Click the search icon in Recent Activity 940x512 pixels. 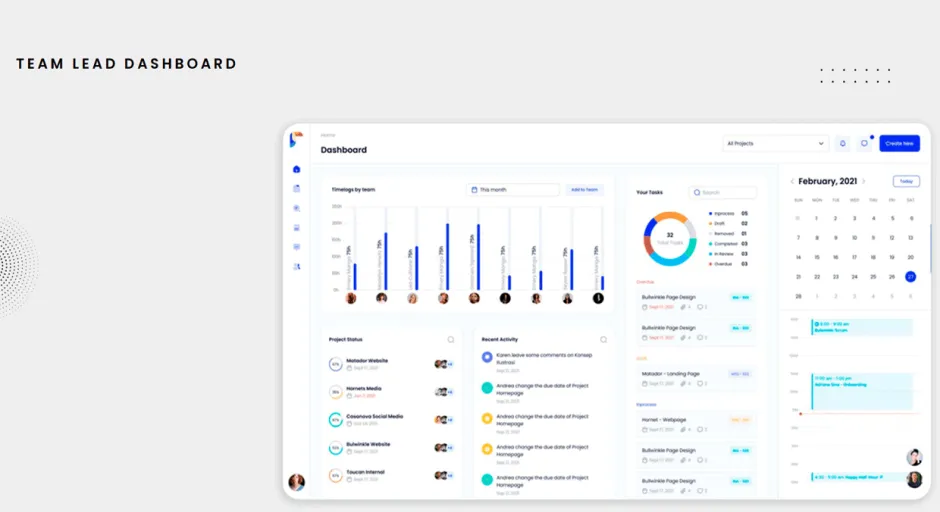[604, 340]
